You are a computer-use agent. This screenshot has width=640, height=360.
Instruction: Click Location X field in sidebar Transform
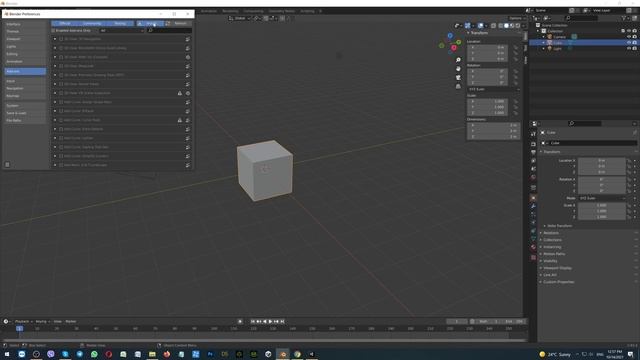coord(488,47)
